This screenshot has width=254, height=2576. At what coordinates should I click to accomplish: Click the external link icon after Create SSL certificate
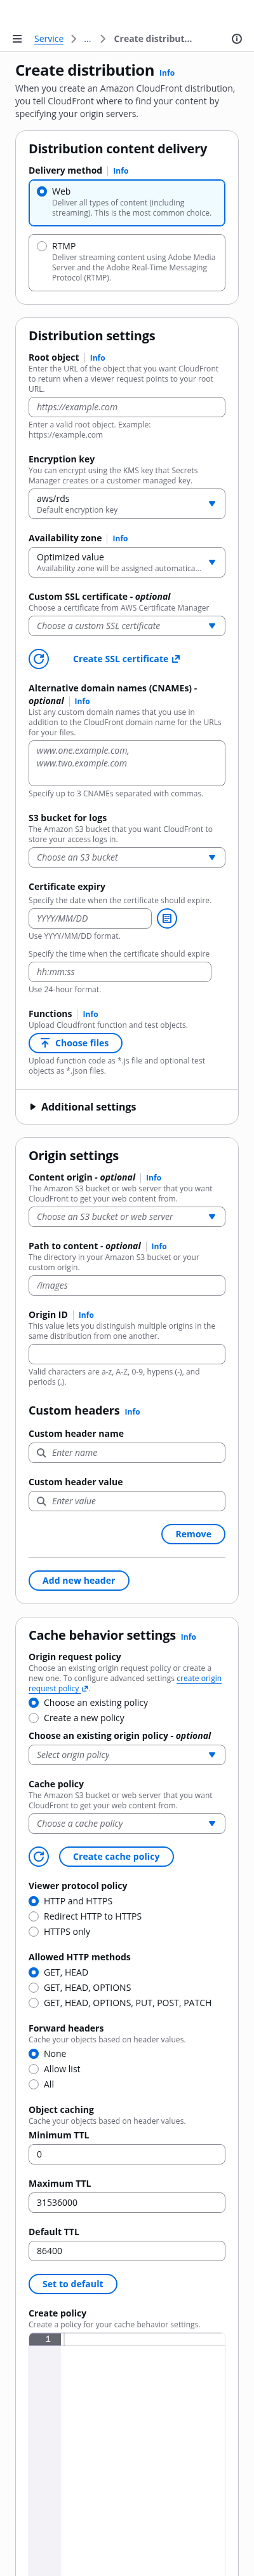(x=176, y=659)
